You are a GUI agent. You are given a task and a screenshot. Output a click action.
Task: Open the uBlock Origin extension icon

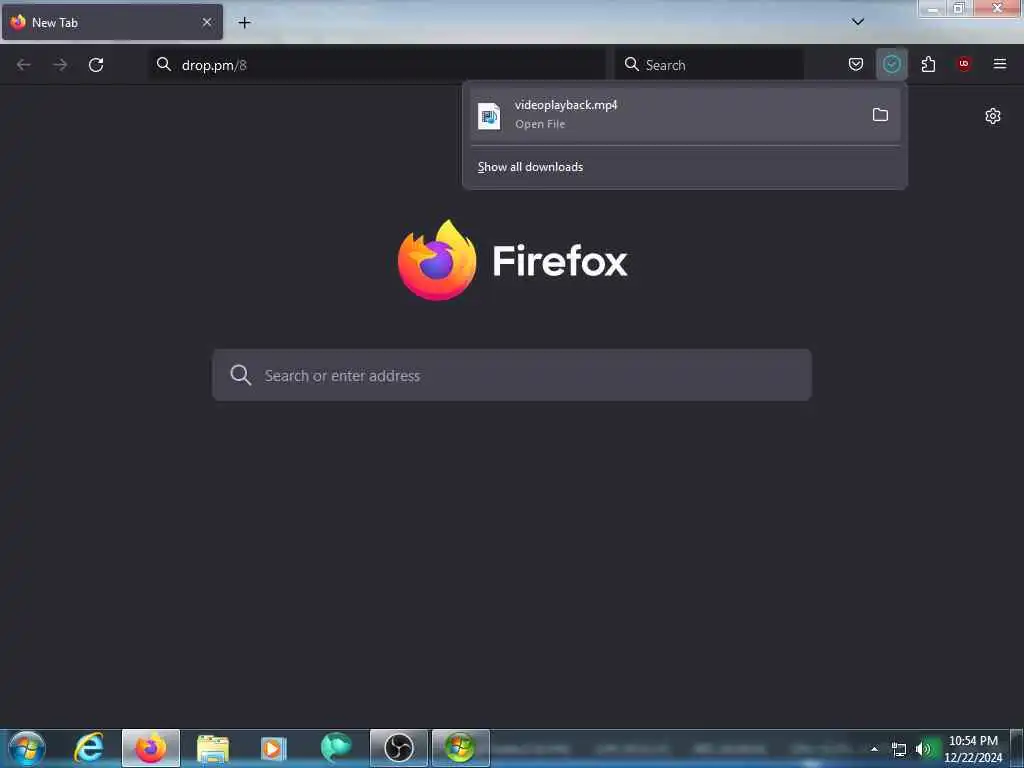coord(964,64)
